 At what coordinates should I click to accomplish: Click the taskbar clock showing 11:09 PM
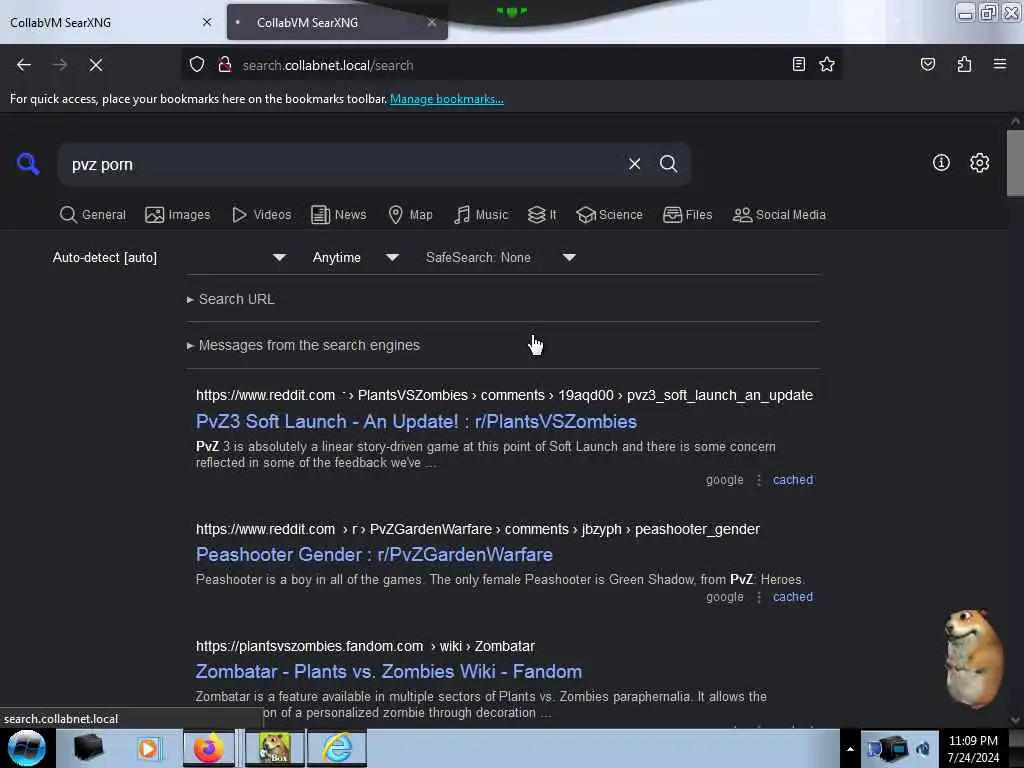tap(973, 749)
